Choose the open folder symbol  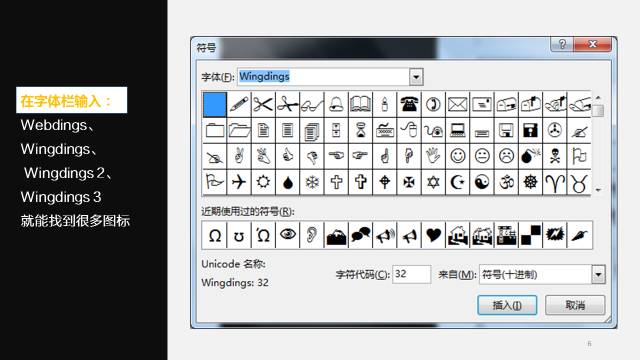point(239,131)
